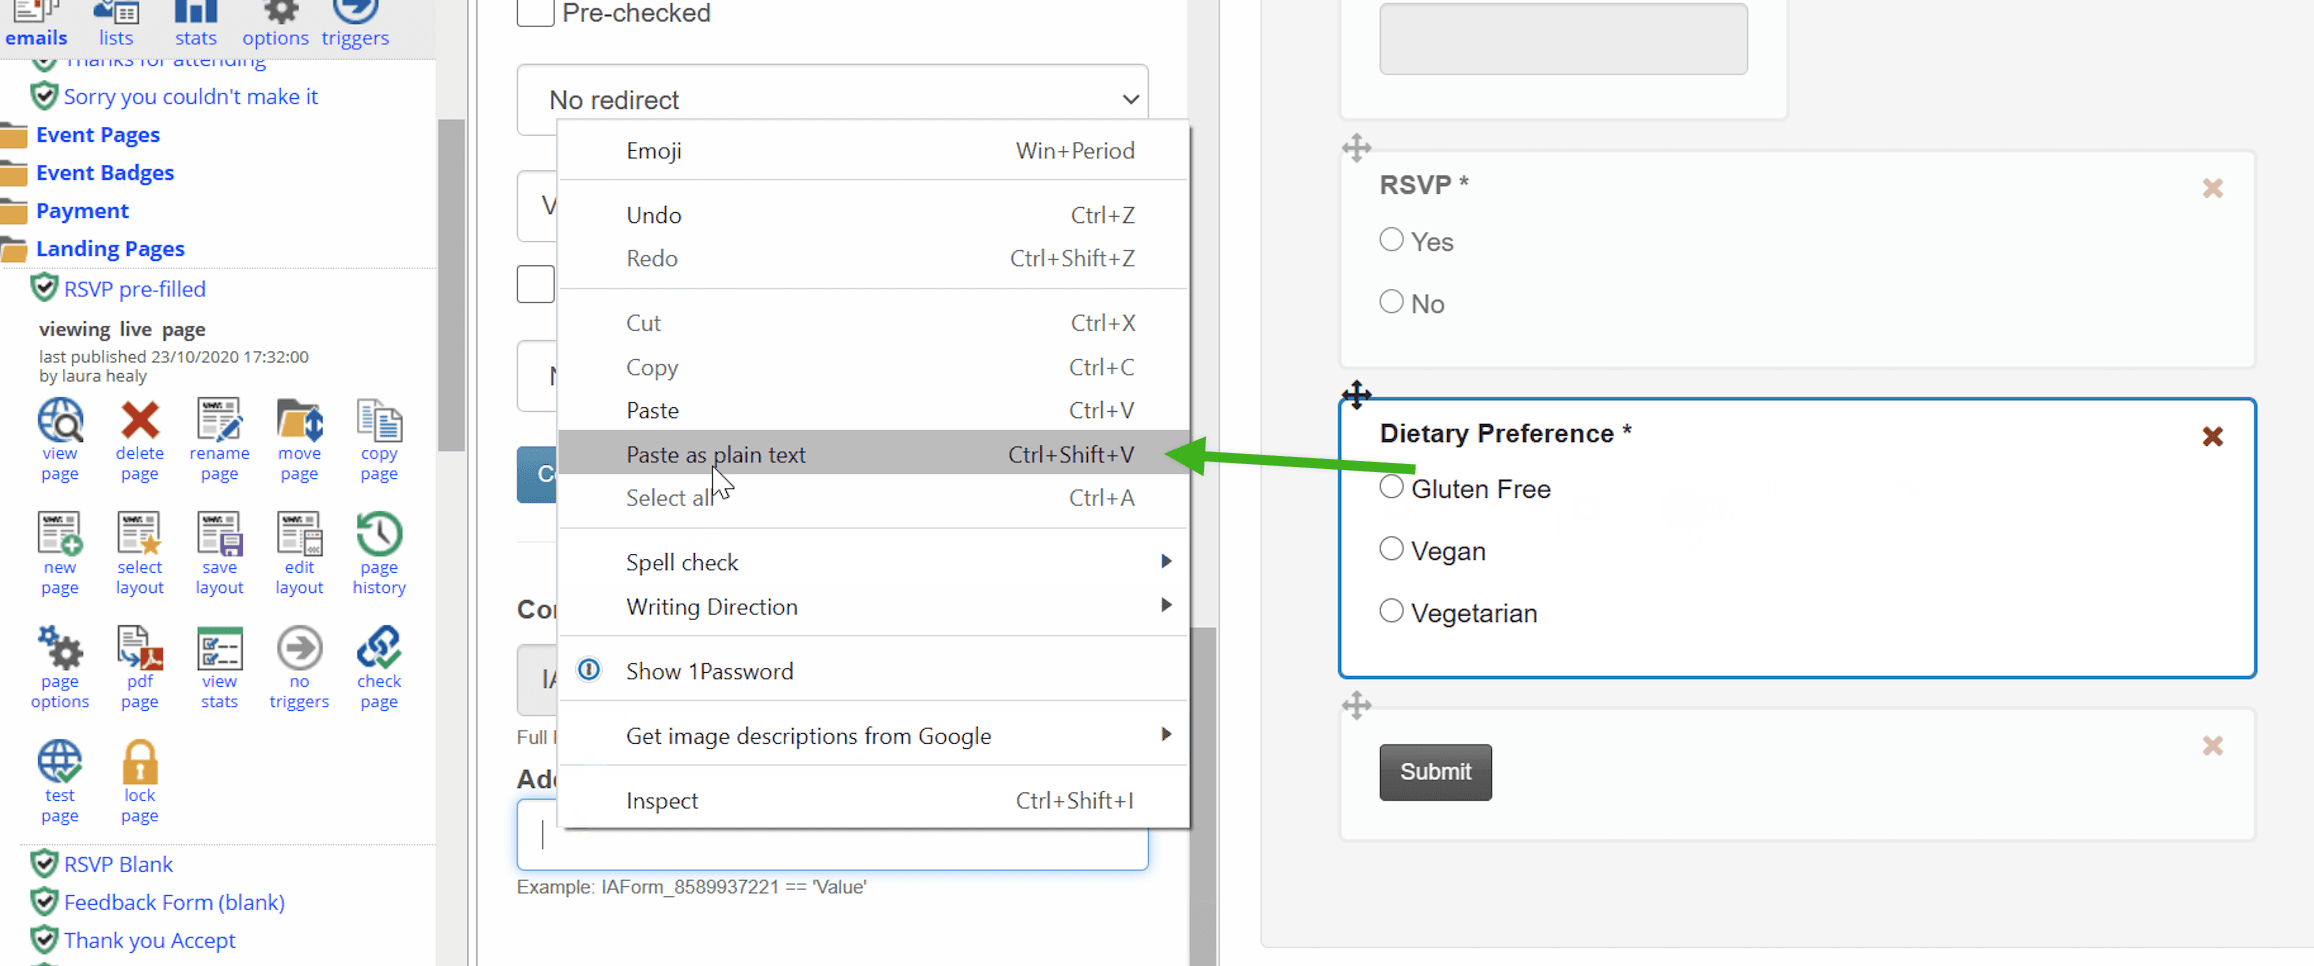Image resolution: width=2314 pixels, height=966 pixels.
Task: Open the rename page tool
Action: coord(219,420)
